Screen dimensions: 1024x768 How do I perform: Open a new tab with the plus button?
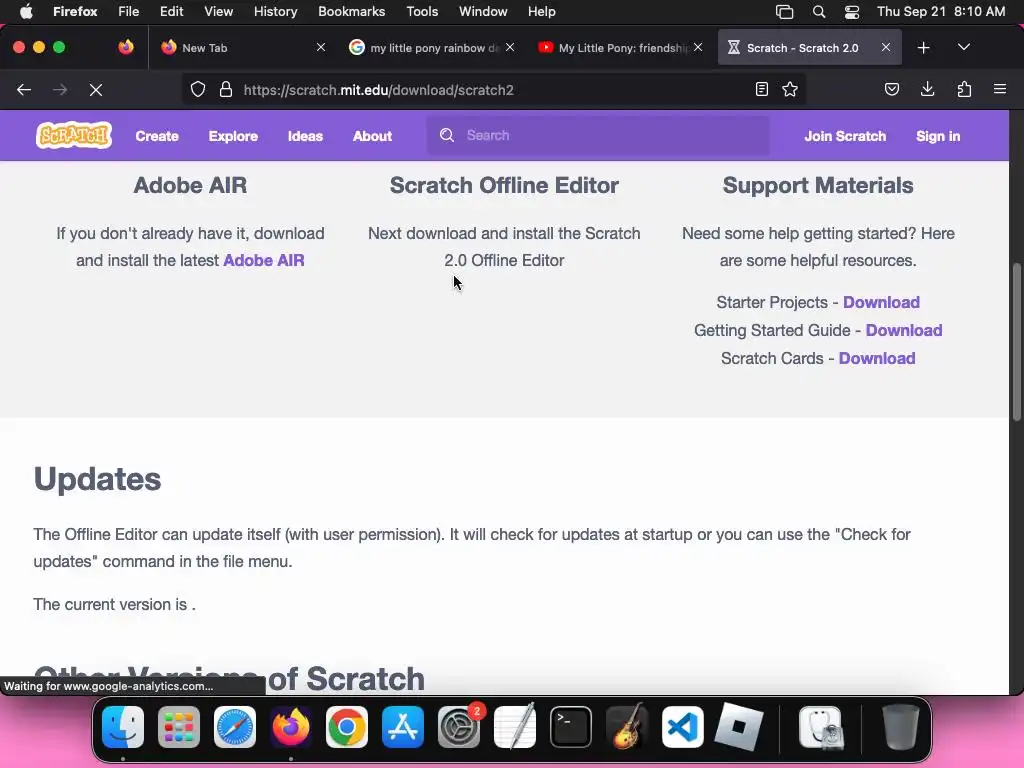click(x=923, y=48)
